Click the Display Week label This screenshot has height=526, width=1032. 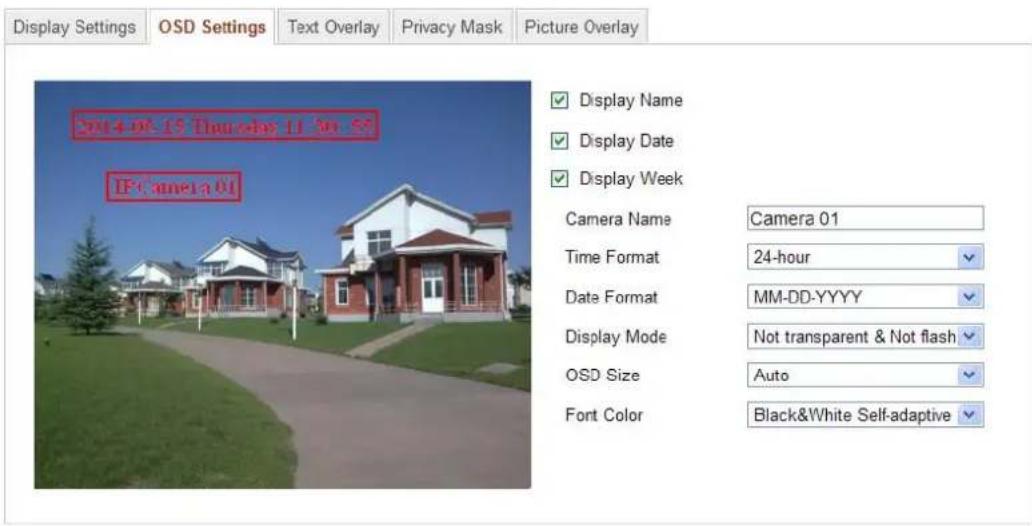[631, 179]
